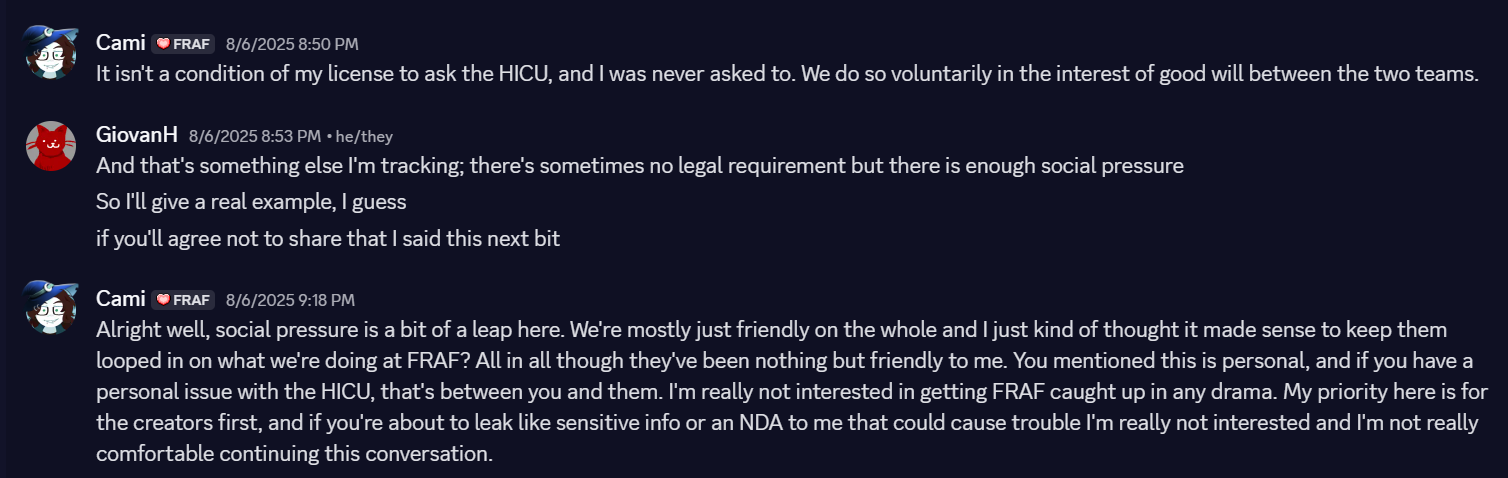Select message "And that's something else I'm tracking"
Image resolution: width=1508 pixels, height=478 pixels.
[x=640, y=166]
